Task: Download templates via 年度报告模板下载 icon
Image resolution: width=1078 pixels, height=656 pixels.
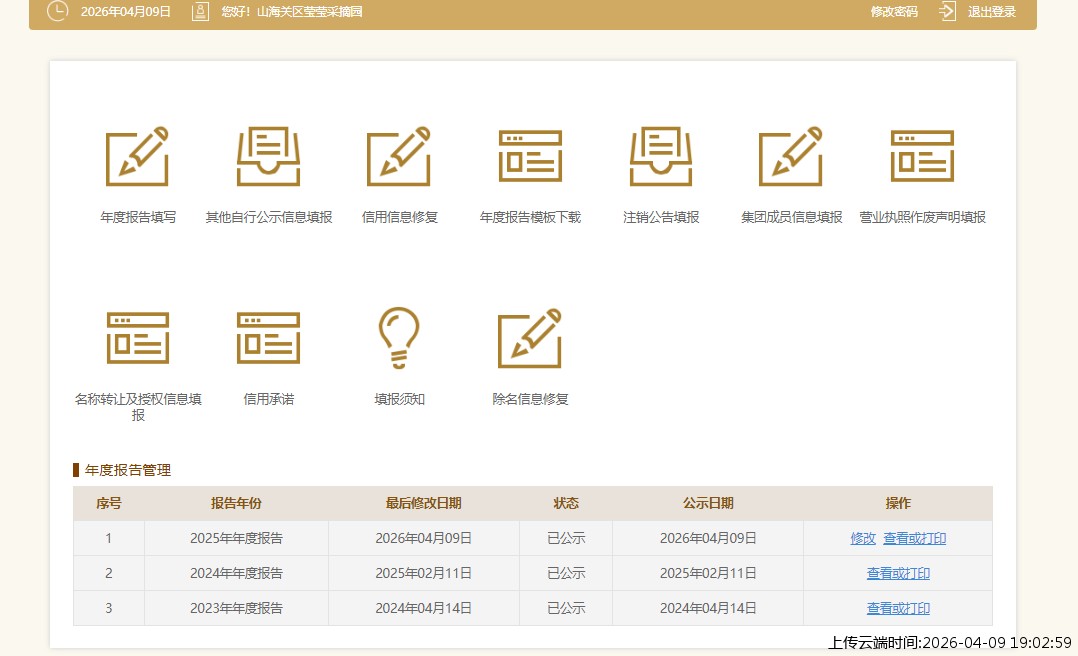Action: (530, 155)
